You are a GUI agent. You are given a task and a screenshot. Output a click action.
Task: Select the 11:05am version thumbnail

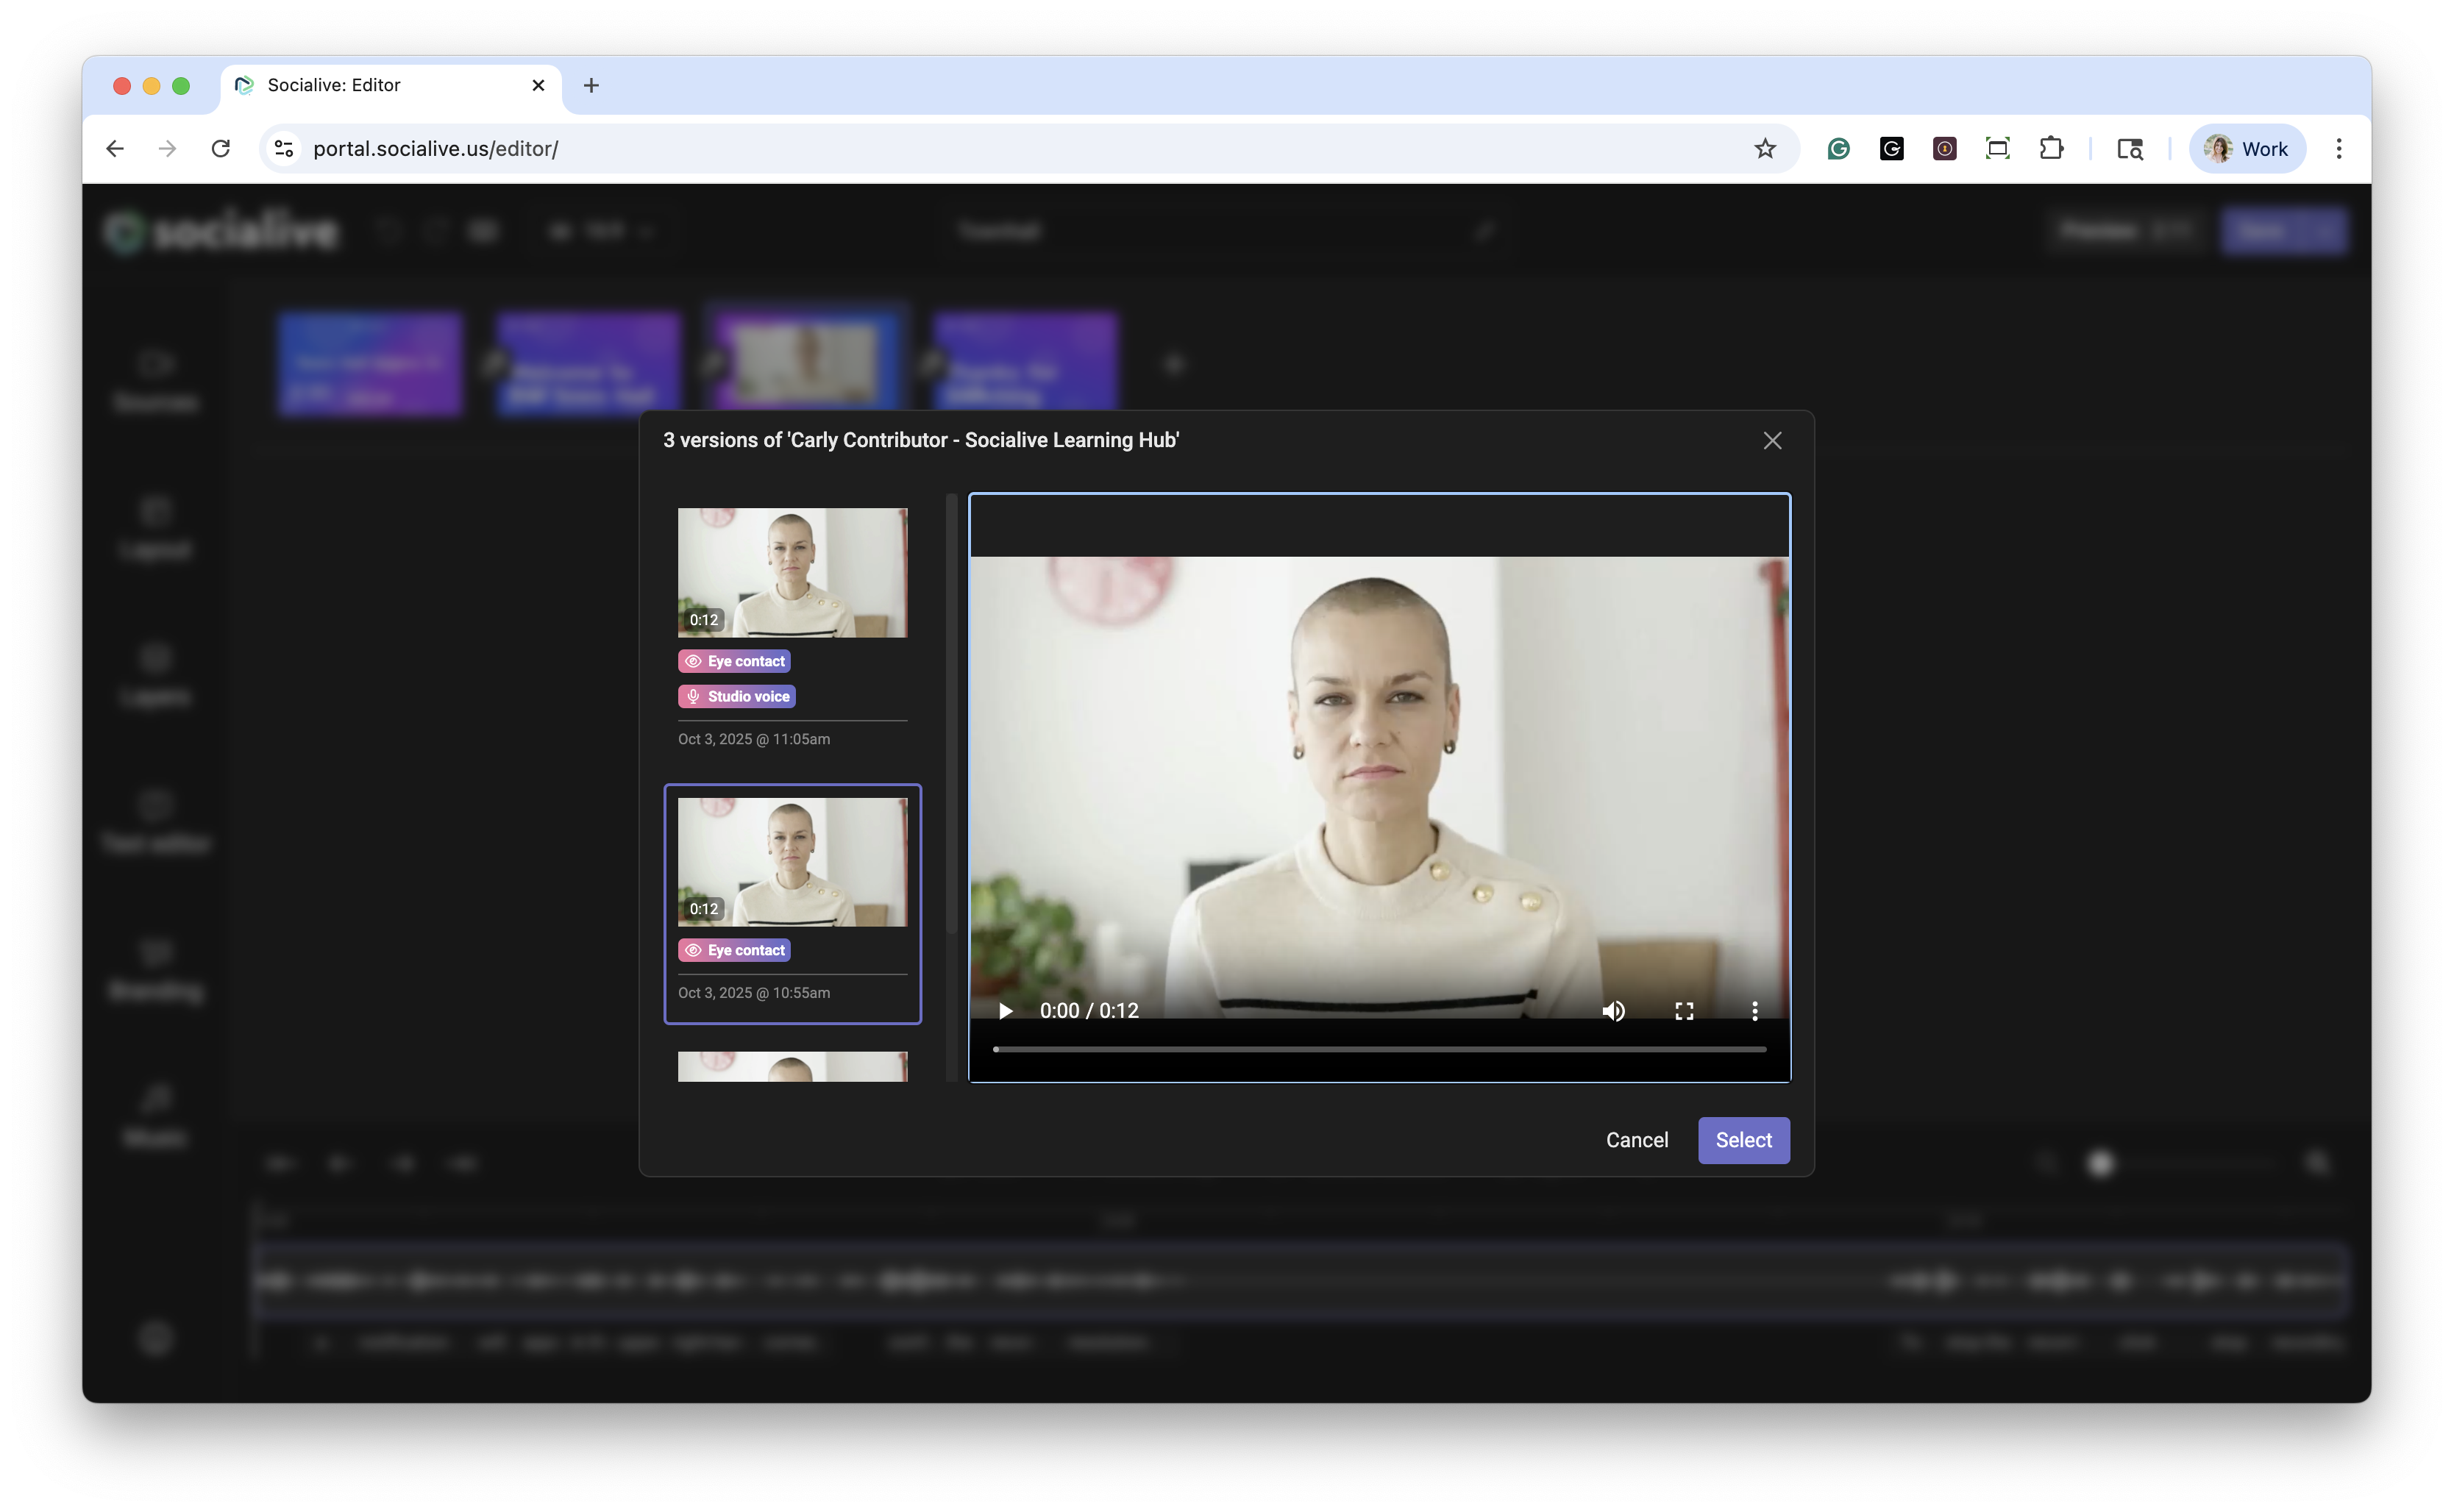(792, 573)
